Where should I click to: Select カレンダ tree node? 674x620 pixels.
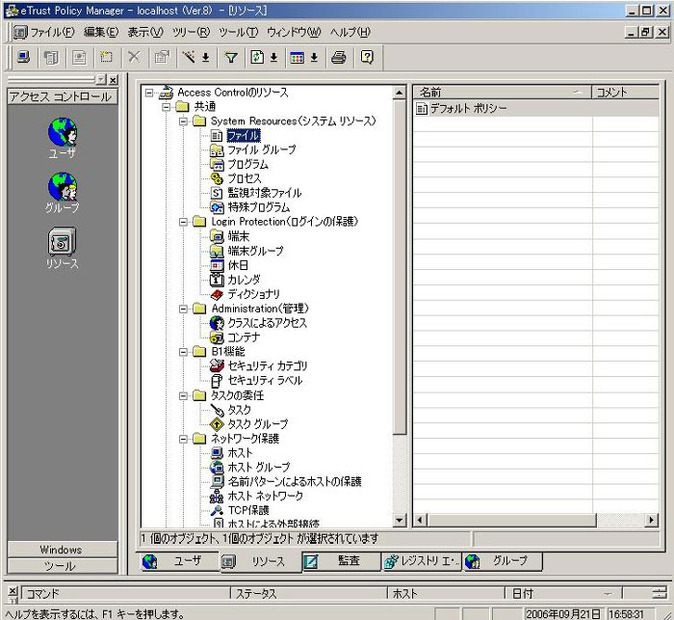[244, 280]
